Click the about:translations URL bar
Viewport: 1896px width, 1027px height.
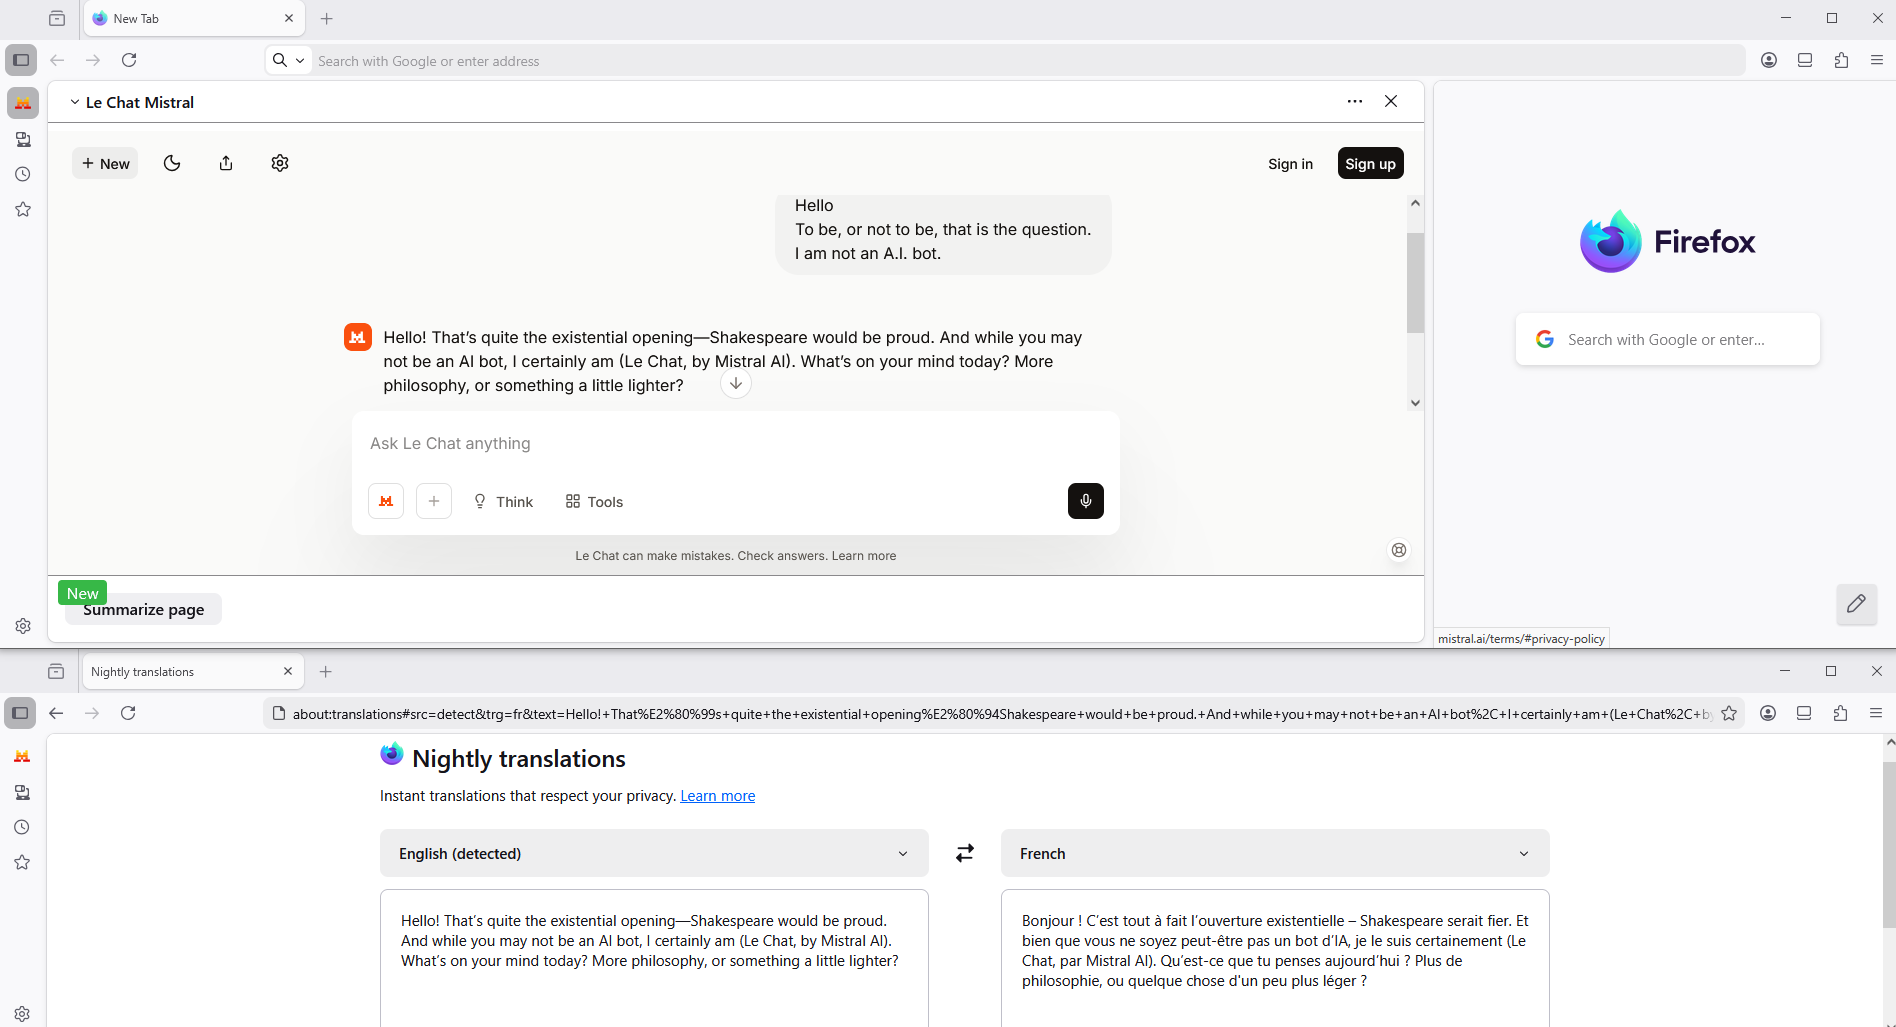click(1002, 714)
